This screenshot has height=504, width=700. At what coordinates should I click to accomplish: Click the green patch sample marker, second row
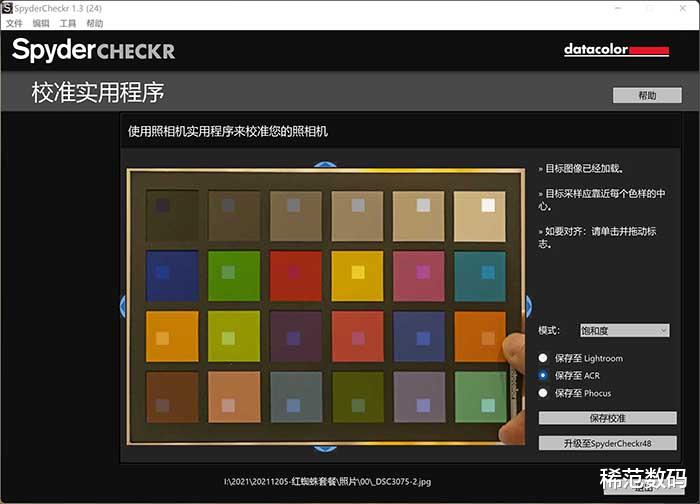[228, 272]
